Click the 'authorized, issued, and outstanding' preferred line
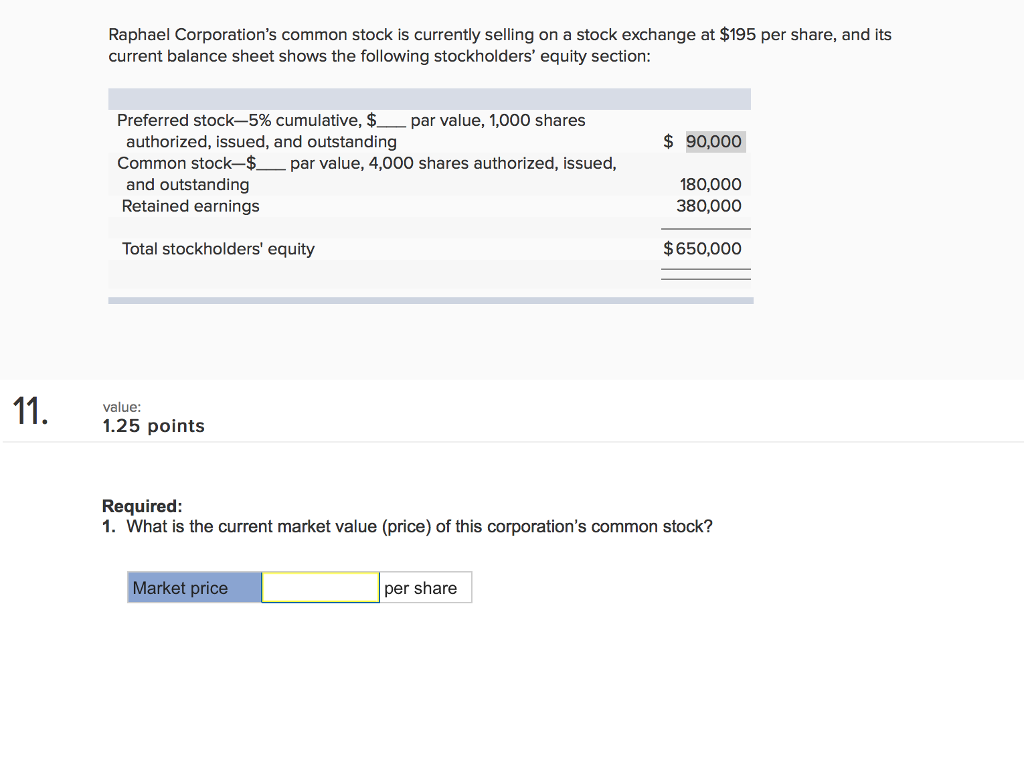The image size is (1024, 762). (261, 142)
